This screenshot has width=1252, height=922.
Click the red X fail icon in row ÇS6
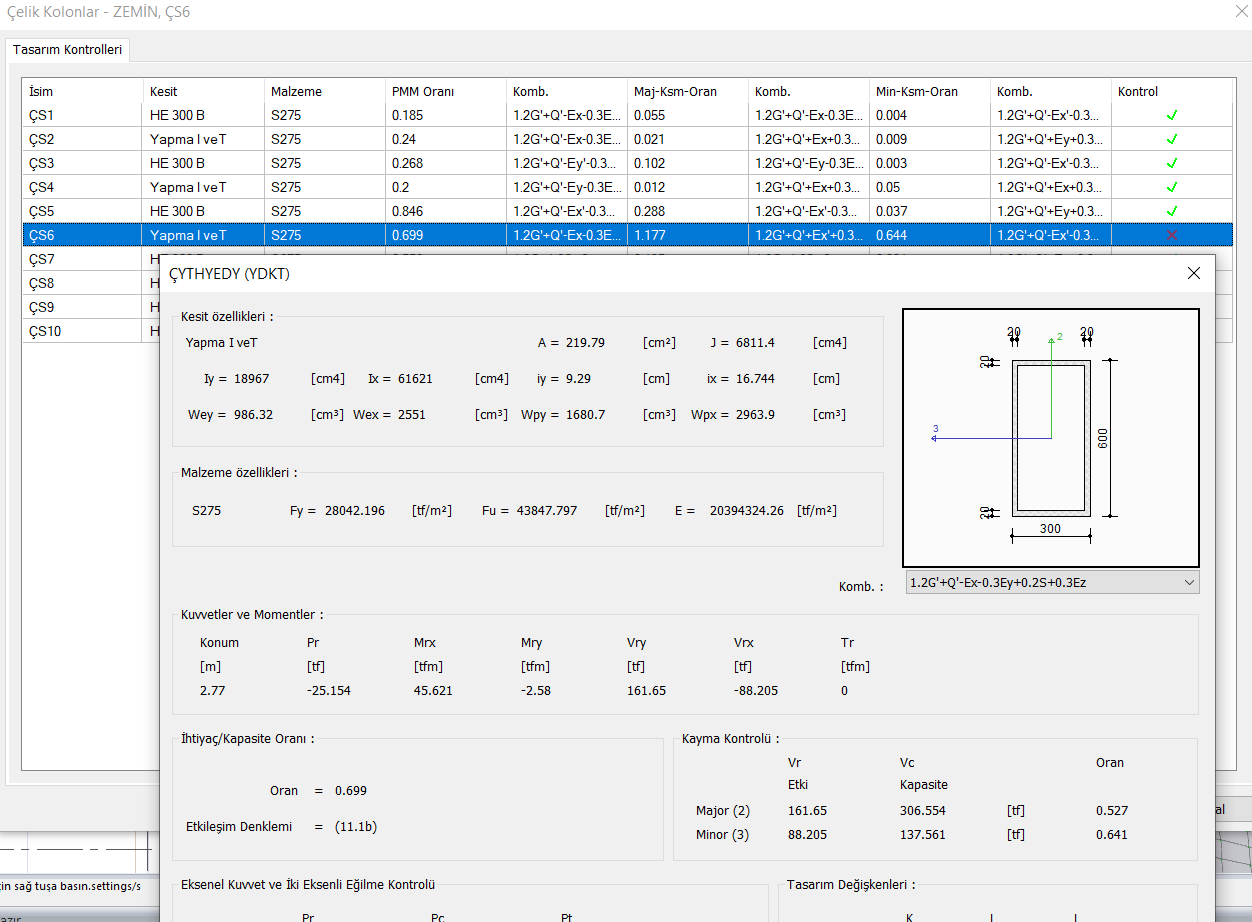pyautogui.click(x=1172, y=235)
